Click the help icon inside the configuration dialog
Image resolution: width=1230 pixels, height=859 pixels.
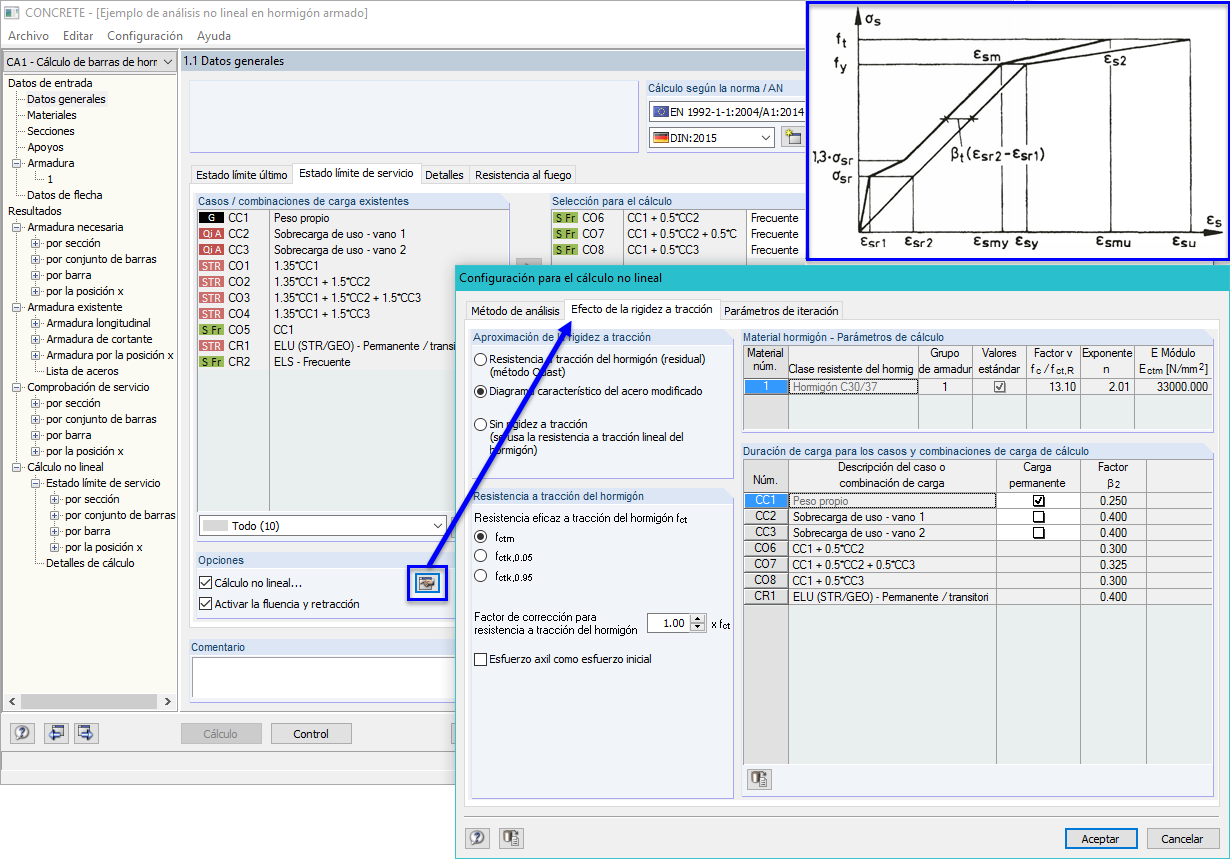477,838
